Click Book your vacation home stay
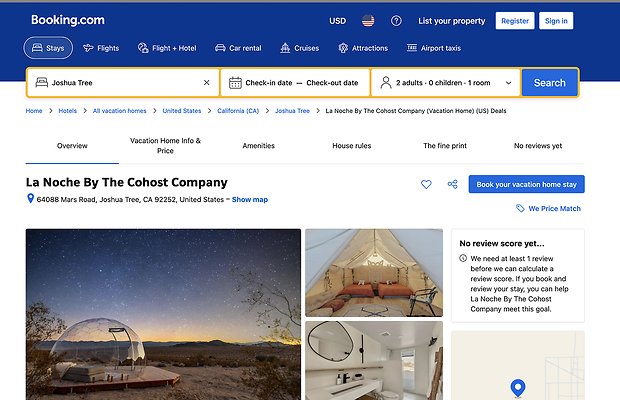Viewport: 620px width, 400px height. 526,184
